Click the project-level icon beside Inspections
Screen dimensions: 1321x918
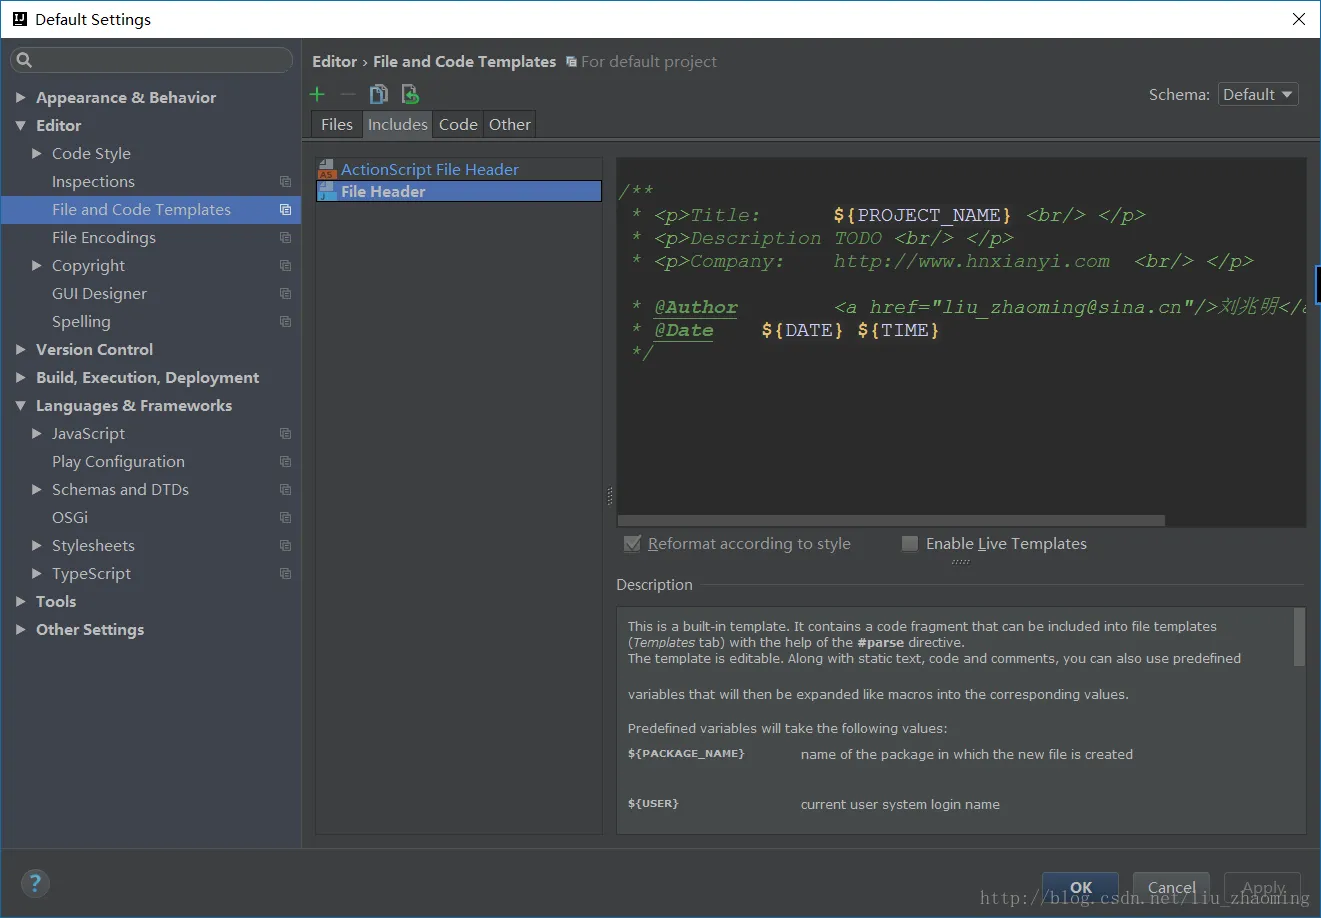click(285, 182)
